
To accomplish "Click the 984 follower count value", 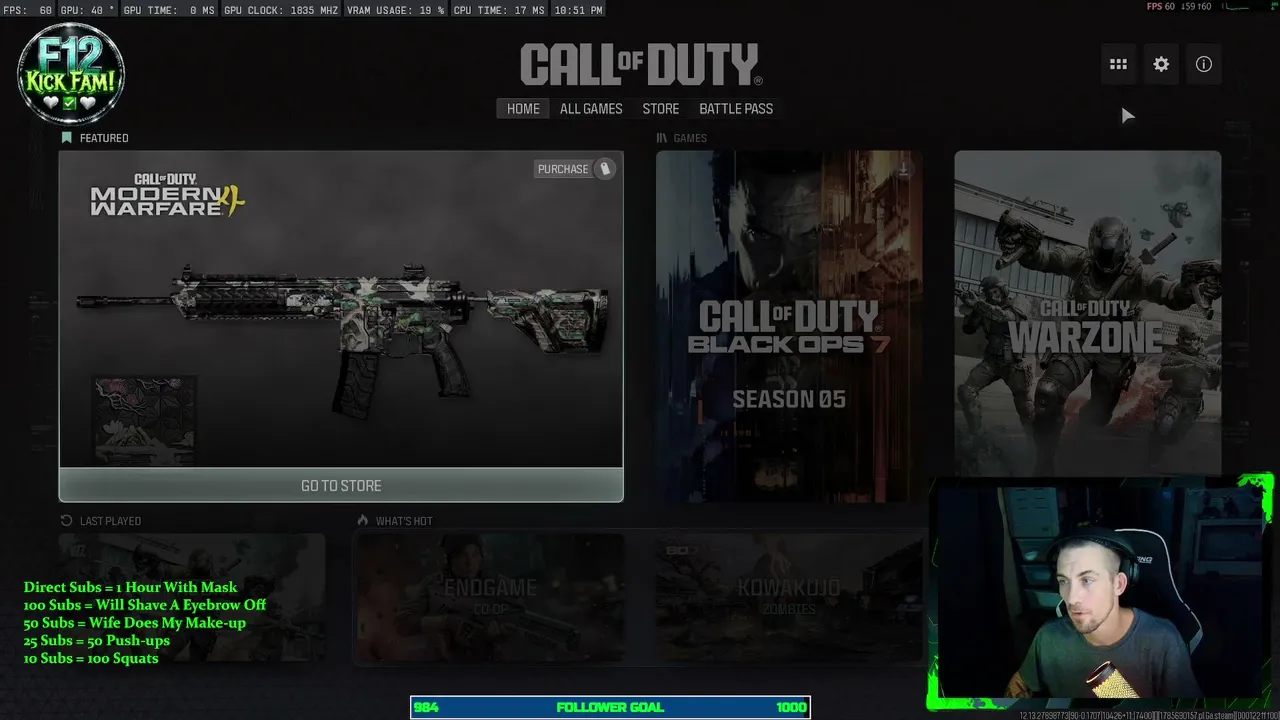I will pos(426,707).
